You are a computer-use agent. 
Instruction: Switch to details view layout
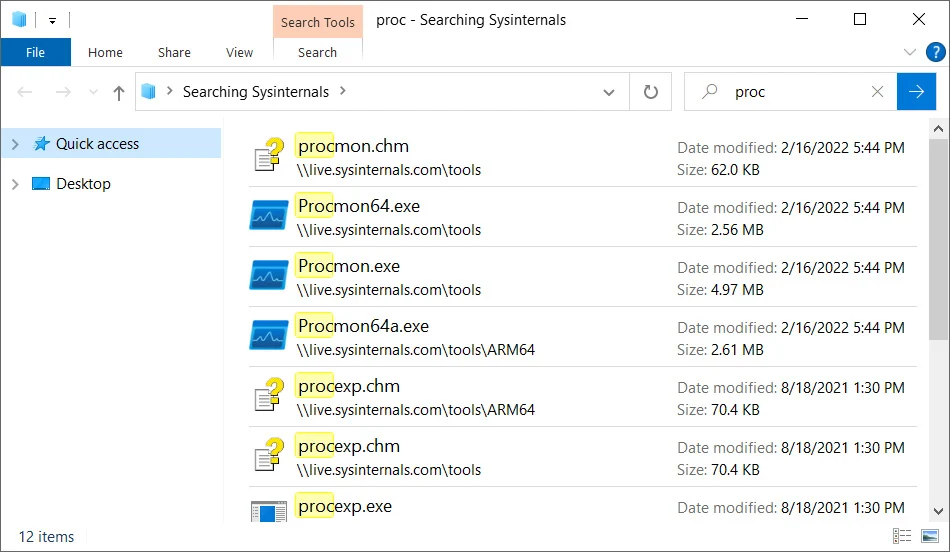coord(902,536)
